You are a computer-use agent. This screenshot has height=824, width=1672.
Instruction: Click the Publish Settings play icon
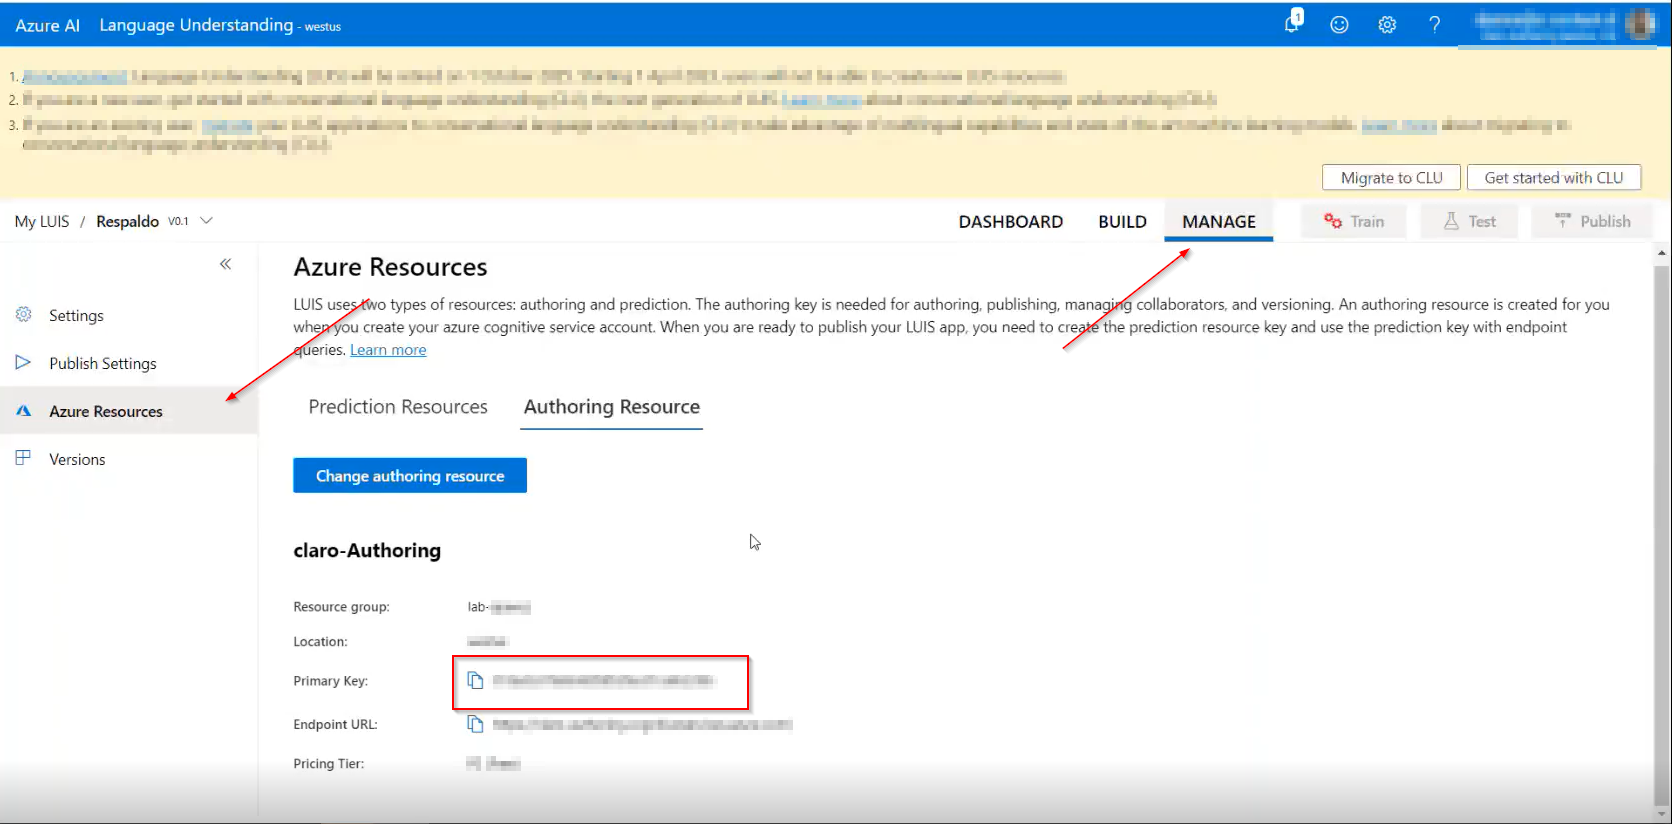(x=23, y=362)
